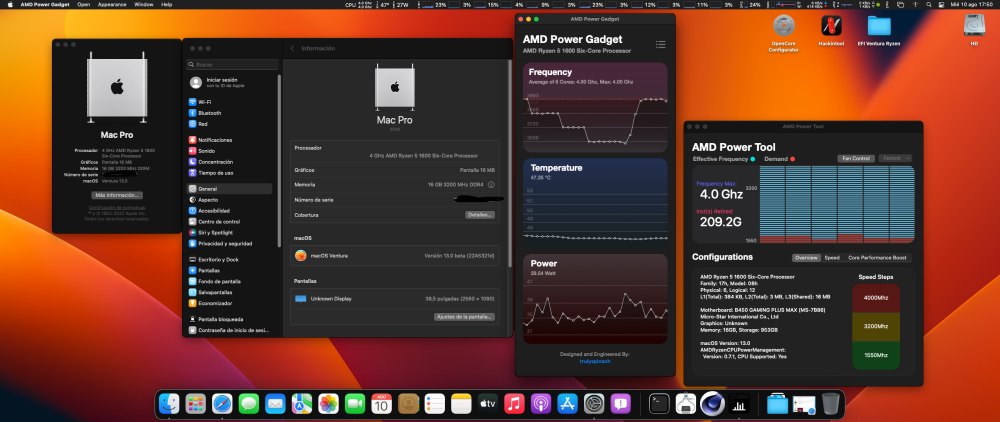Open Concentración settings
The image size is (1000, 422).
(x=230, y=162)
